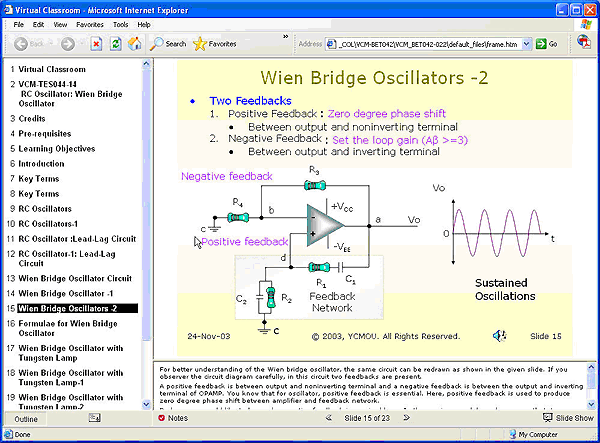Refresh the page with the green arrows icon
The width and height of the screenshot is (600, 443).
[116, 44]
